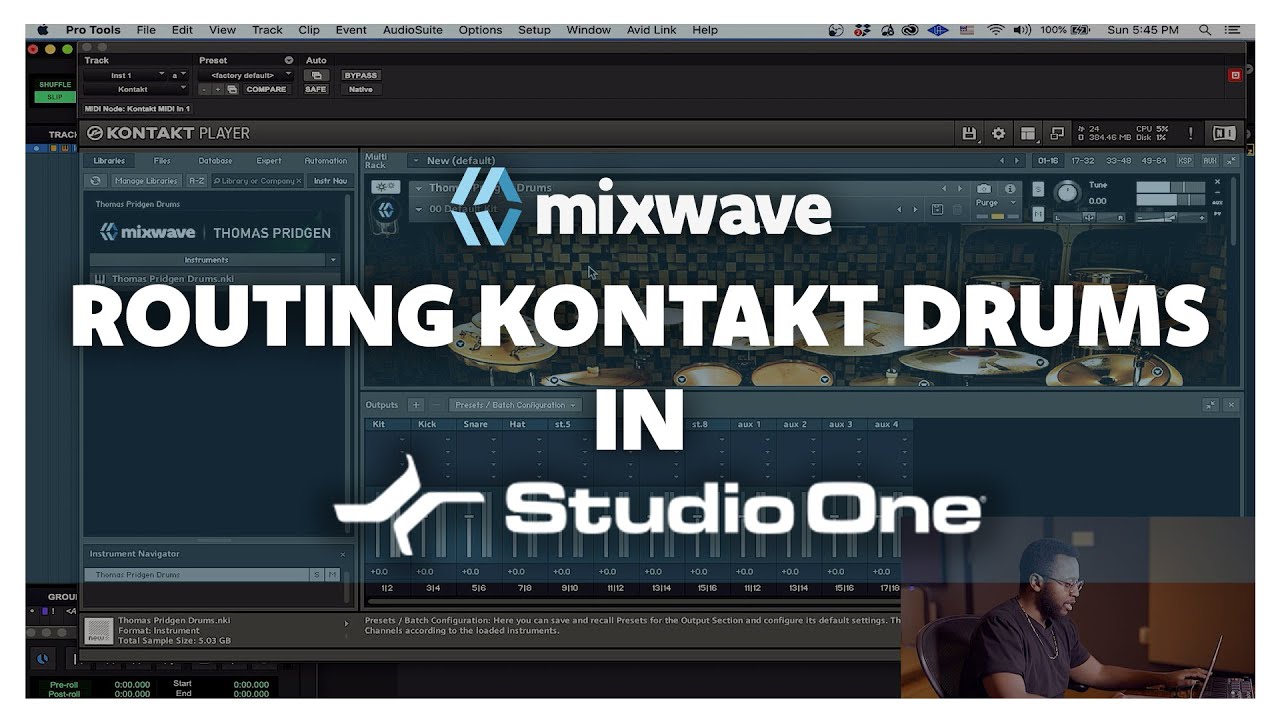Open the Purge dropdown menu
Screen dimensions: 1280x720
997,203
